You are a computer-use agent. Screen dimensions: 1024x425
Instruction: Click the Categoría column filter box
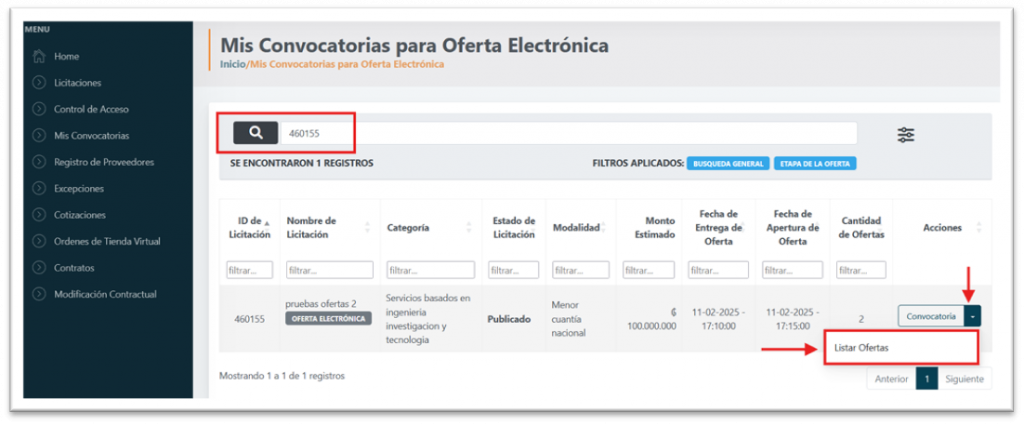pos(430,270)
